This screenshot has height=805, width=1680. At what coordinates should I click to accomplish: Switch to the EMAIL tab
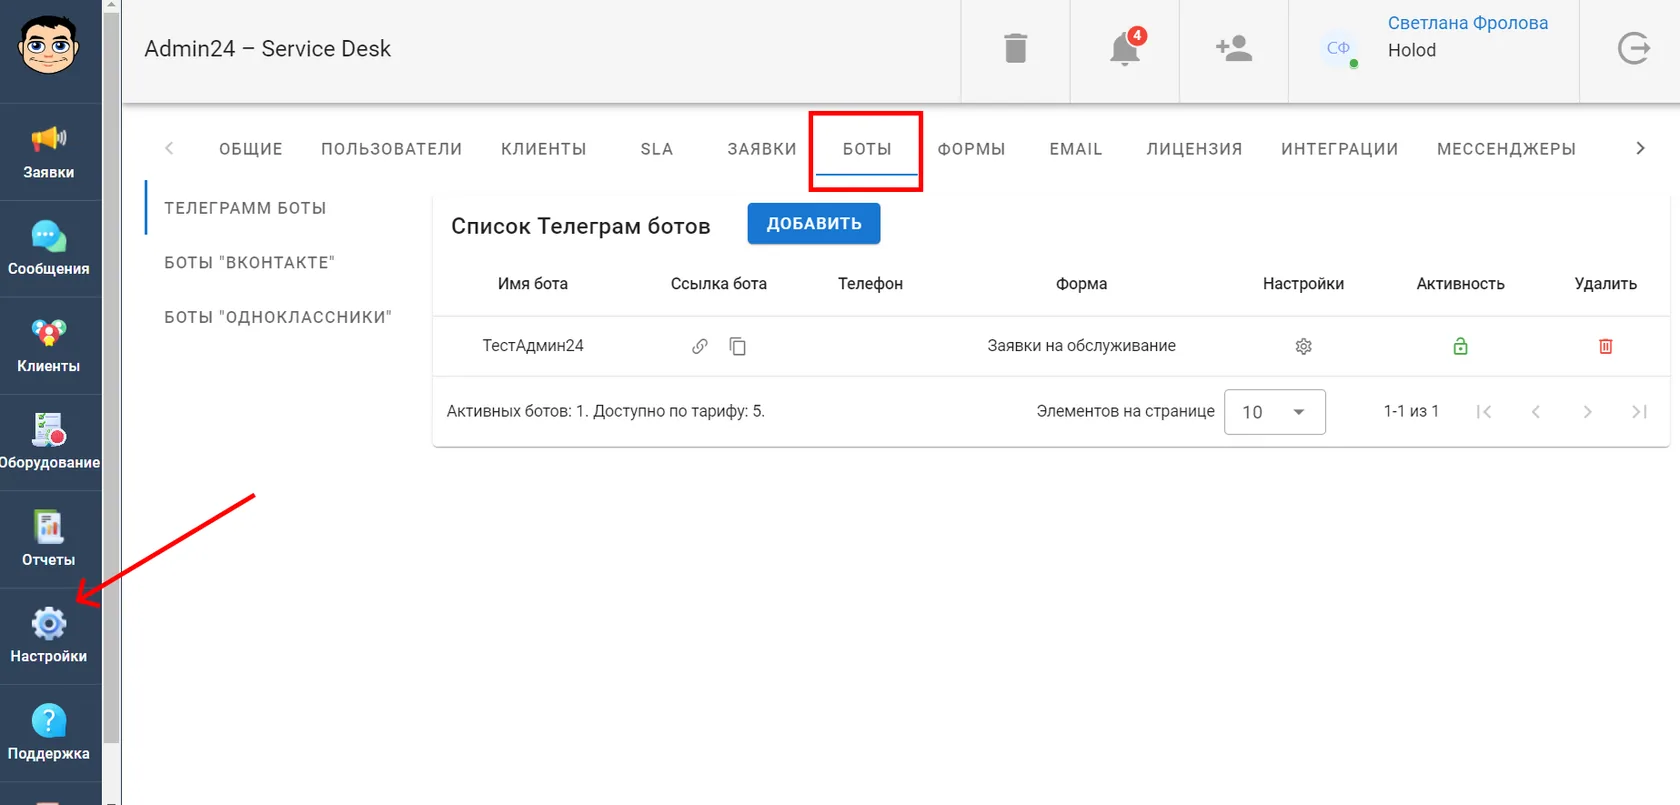point(1075,149)
